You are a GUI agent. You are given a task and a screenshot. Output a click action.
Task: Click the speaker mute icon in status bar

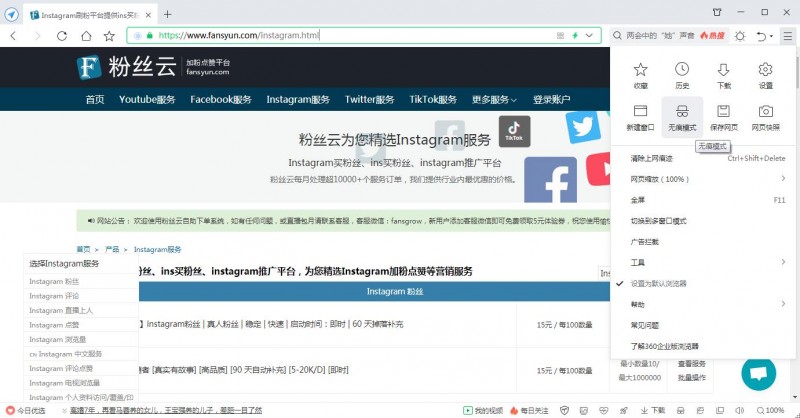click(739, 410)
